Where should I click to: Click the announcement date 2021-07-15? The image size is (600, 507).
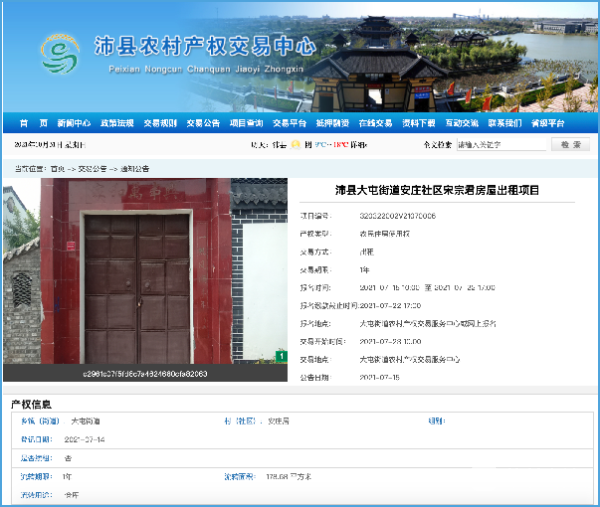[x=379, y=377]
